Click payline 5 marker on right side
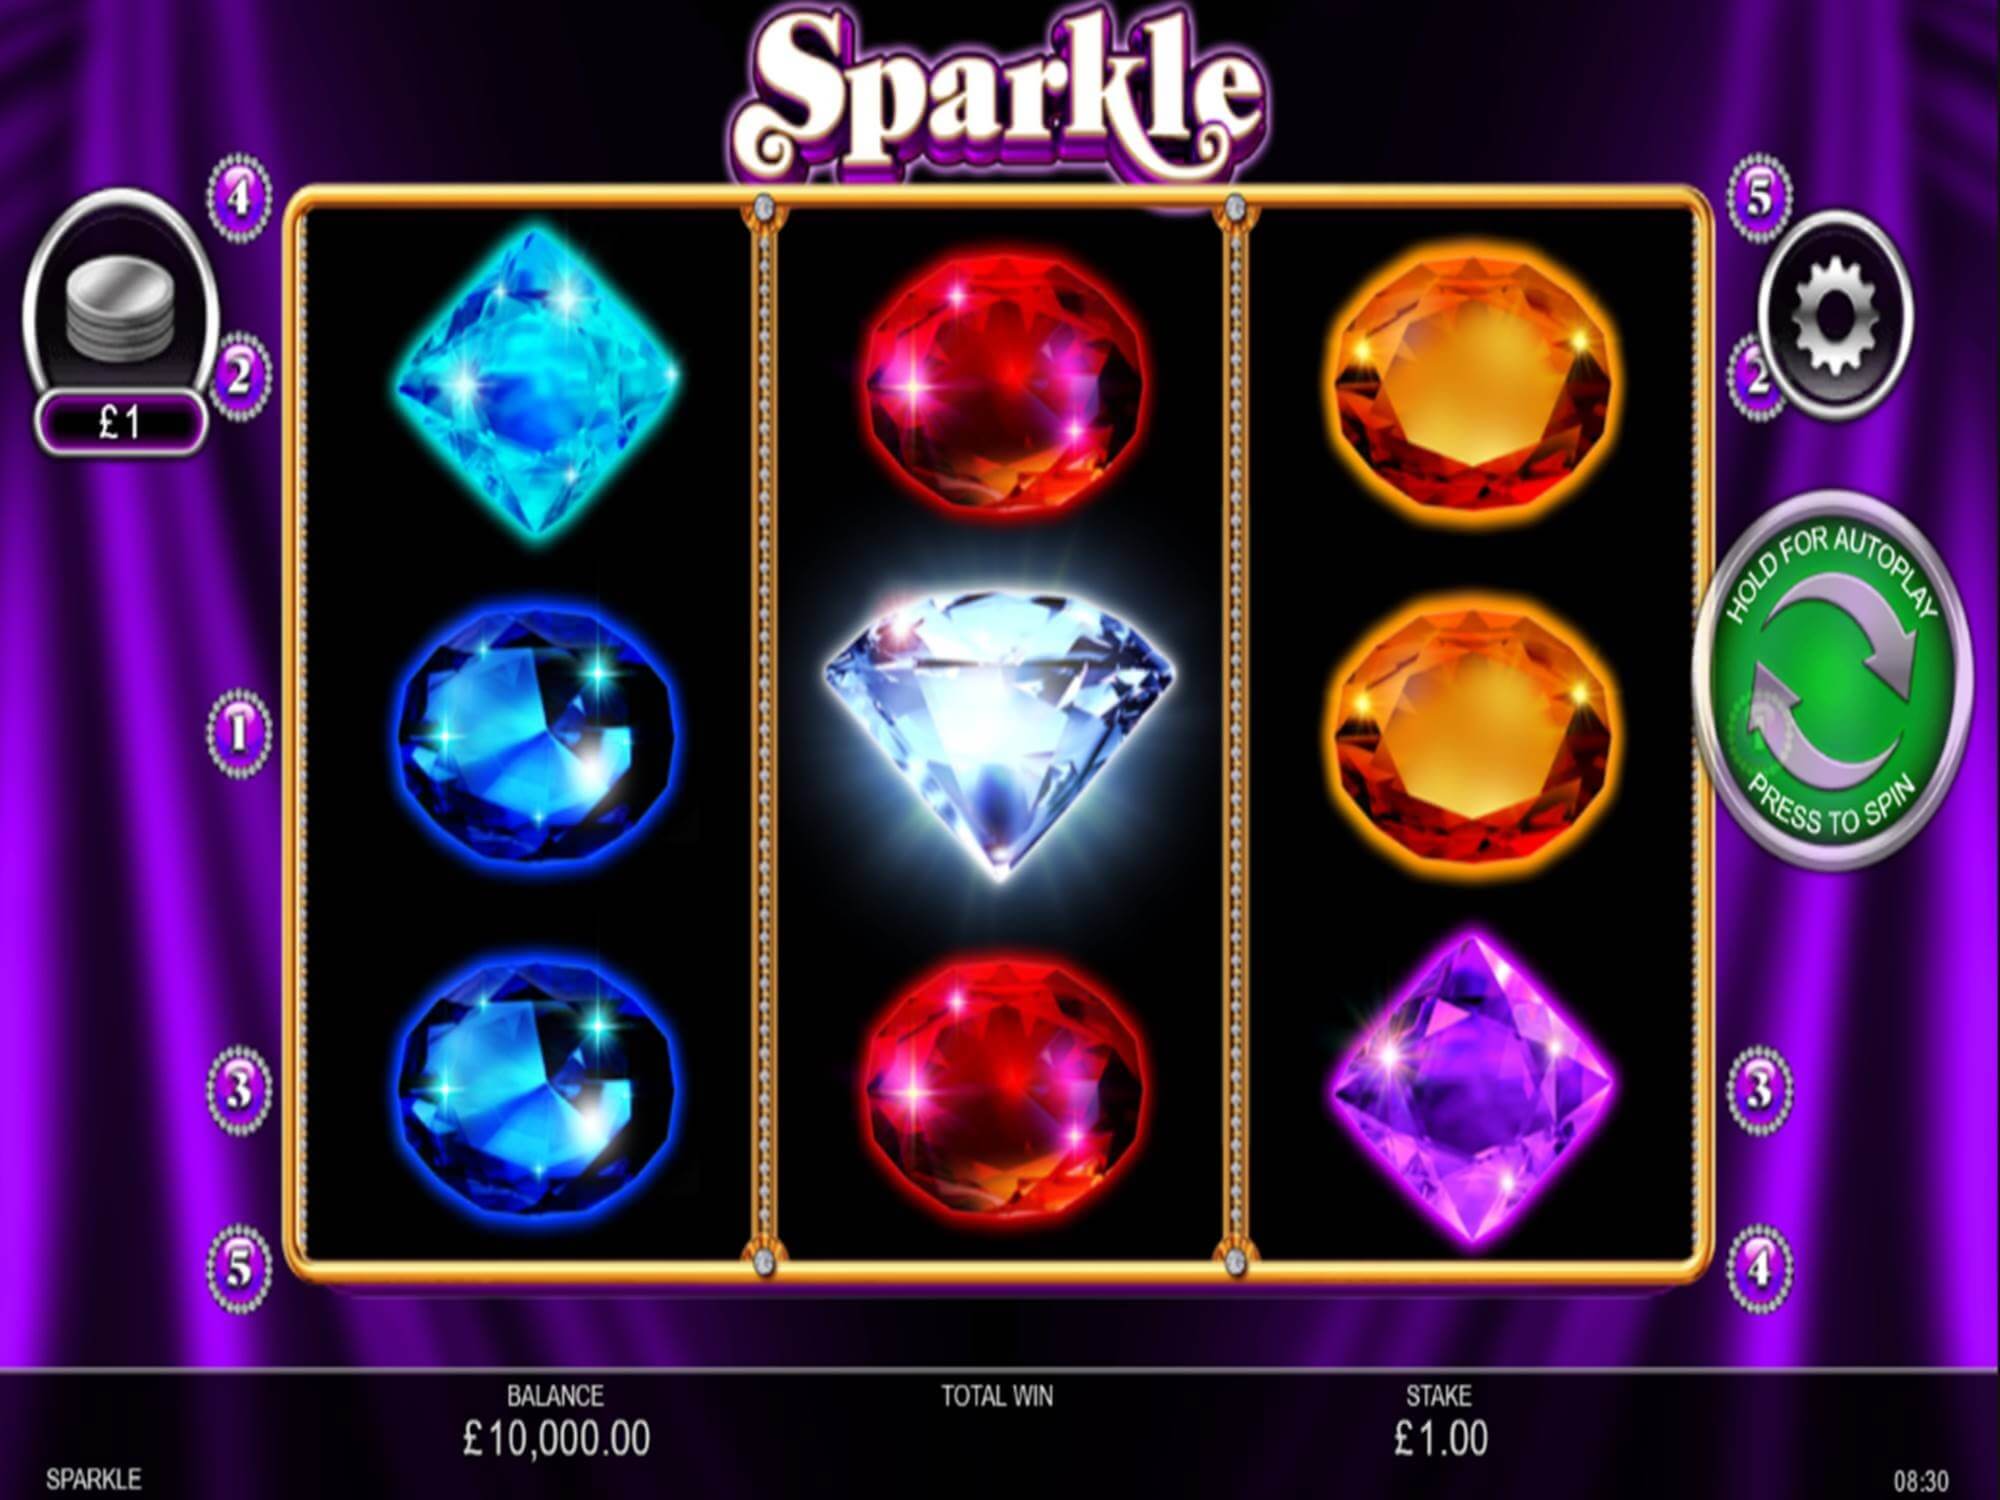Viewport: 2000px width, 1500px height. (x=1759, y=197)
